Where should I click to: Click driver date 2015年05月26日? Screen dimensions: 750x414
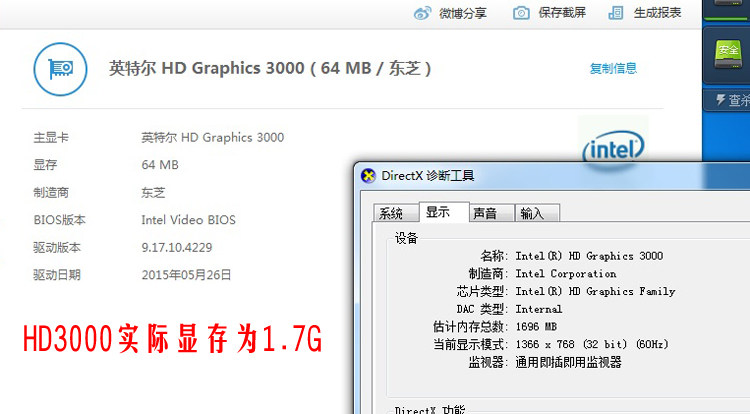click(x=186, y=275)
